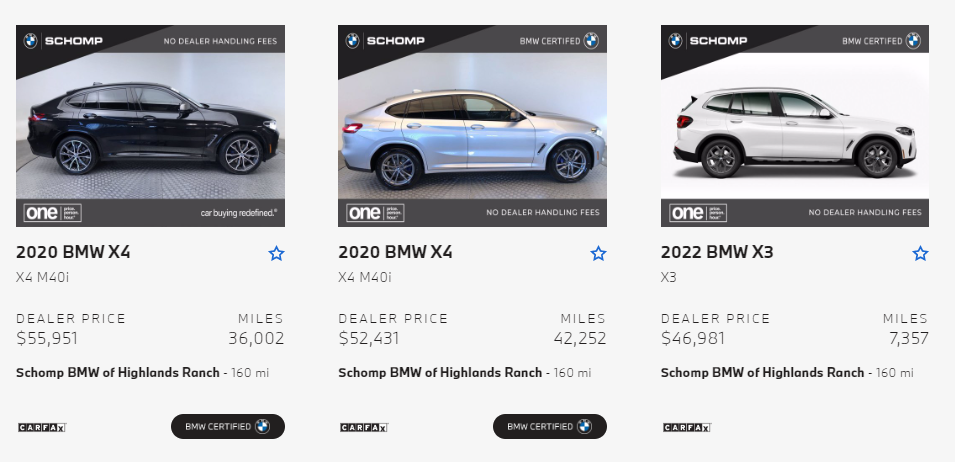Open the 2022 BMW X3 listing title
The height and width of the screenshot is (462, 955).
[x=717, y=252]
